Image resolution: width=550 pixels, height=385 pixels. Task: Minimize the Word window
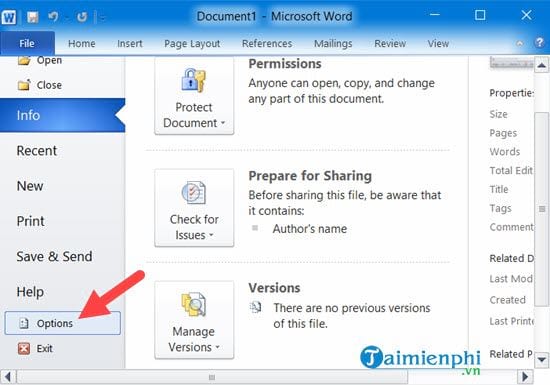[435, 15]
